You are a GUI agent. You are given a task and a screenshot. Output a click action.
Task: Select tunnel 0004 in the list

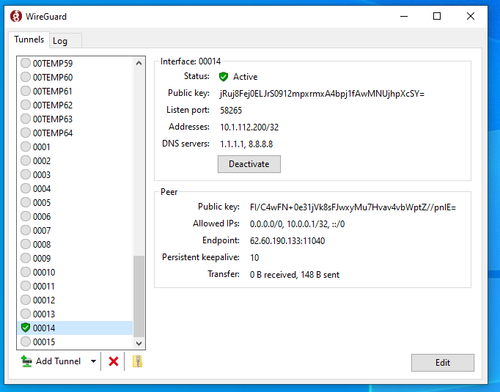[76, 189]
